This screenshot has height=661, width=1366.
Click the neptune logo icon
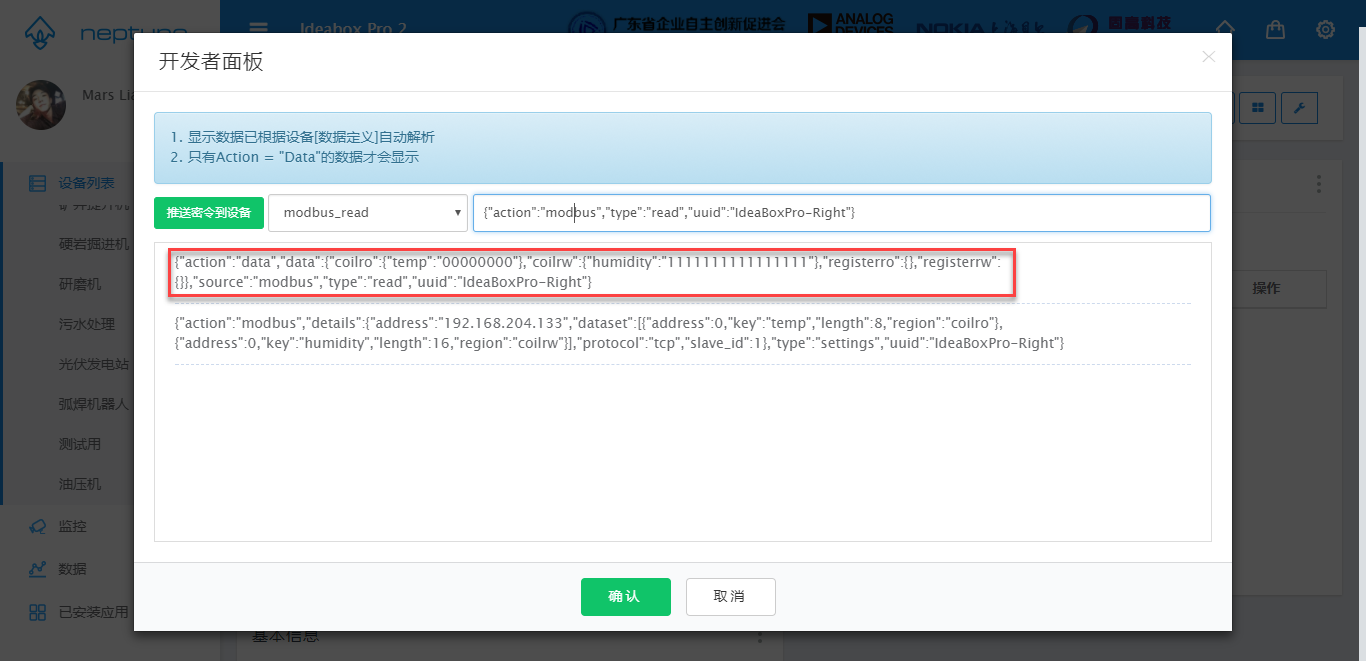coord(38,32)
